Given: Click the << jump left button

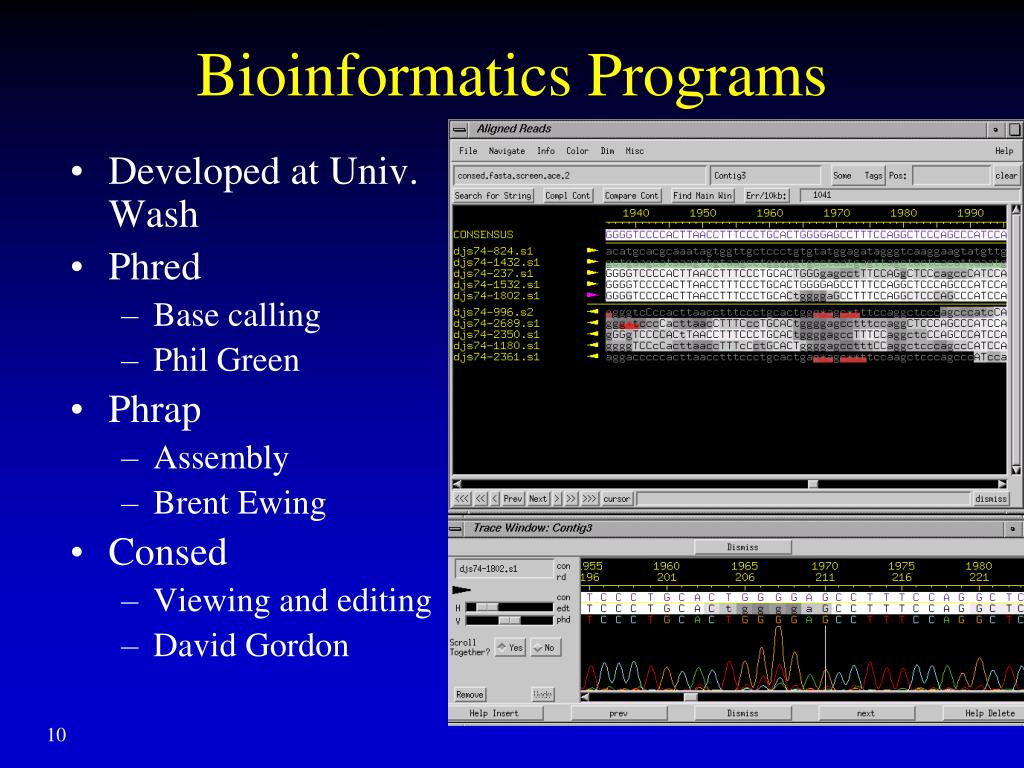Looking at the screenshot, I should [481, 498].
